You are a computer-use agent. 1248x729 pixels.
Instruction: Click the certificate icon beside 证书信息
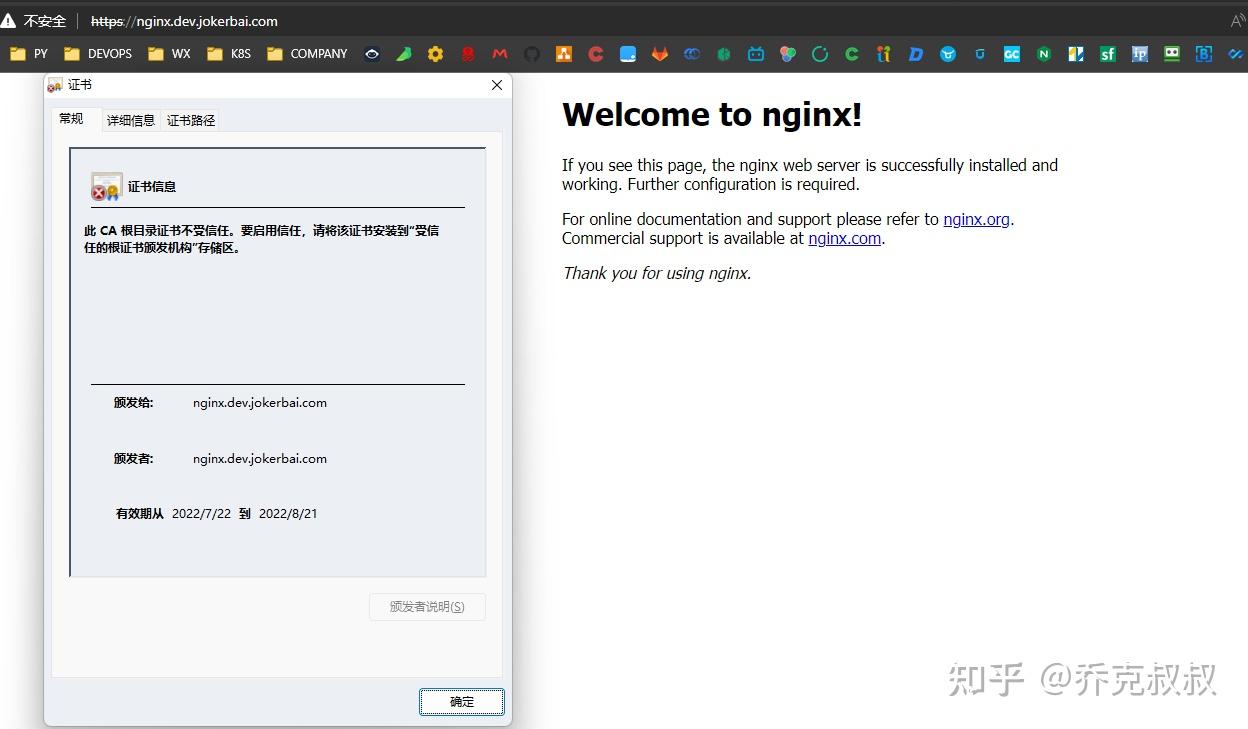point(106,187)
